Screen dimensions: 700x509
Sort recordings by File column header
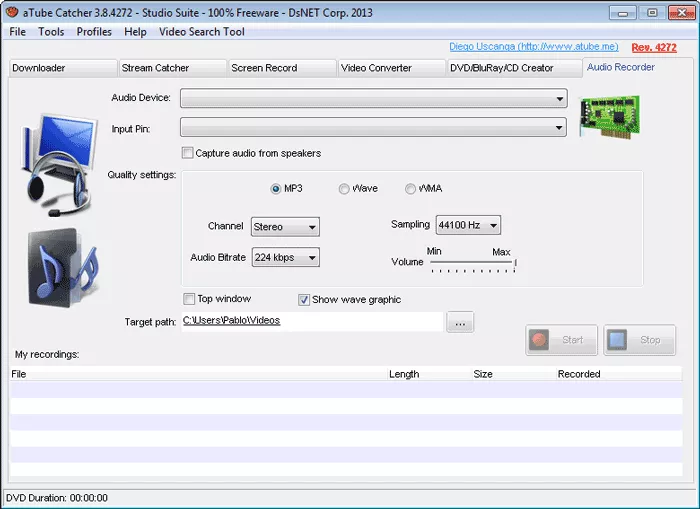click(x=198, y=374)
